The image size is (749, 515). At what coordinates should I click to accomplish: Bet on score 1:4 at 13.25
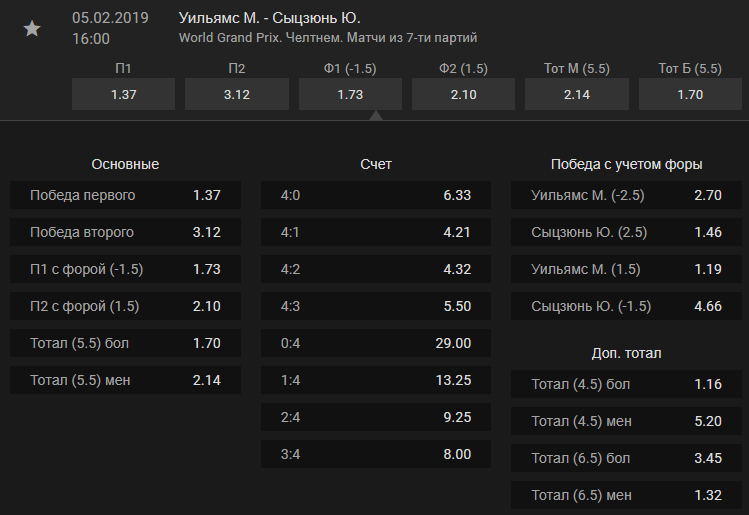pos(376,380)
